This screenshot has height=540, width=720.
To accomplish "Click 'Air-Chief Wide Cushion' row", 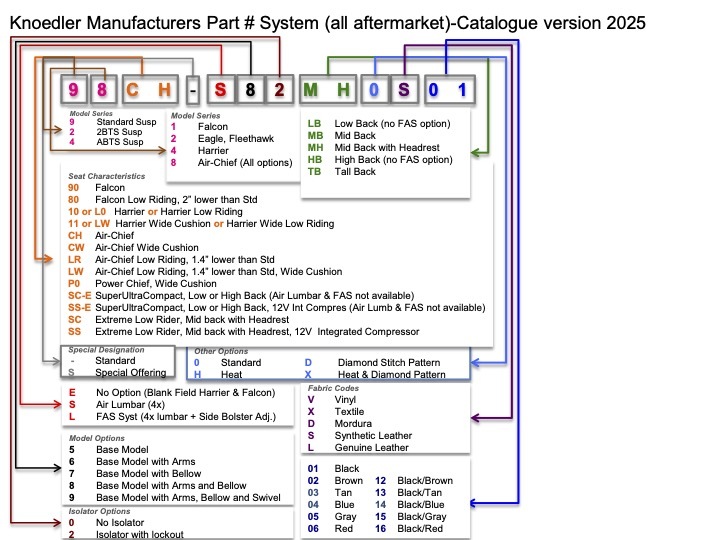I will [133, 248].
